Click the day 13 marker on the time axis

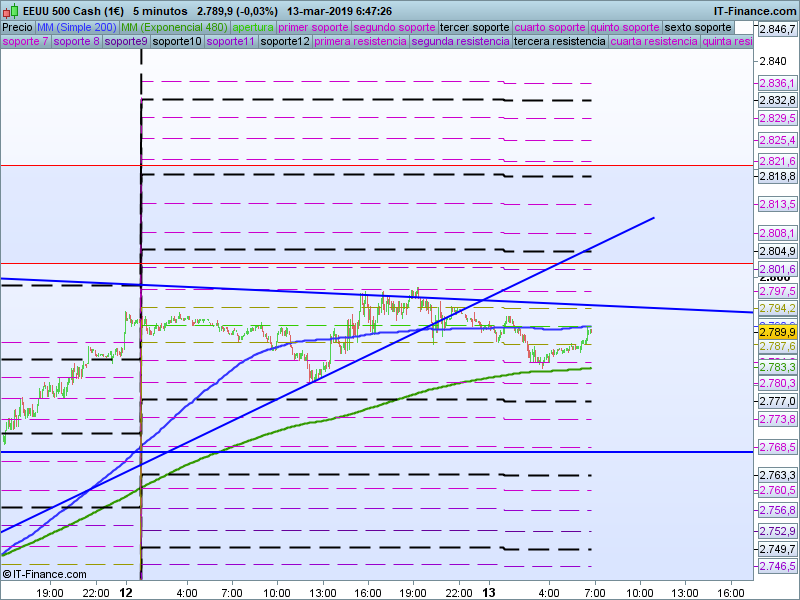tap(489, 593)
